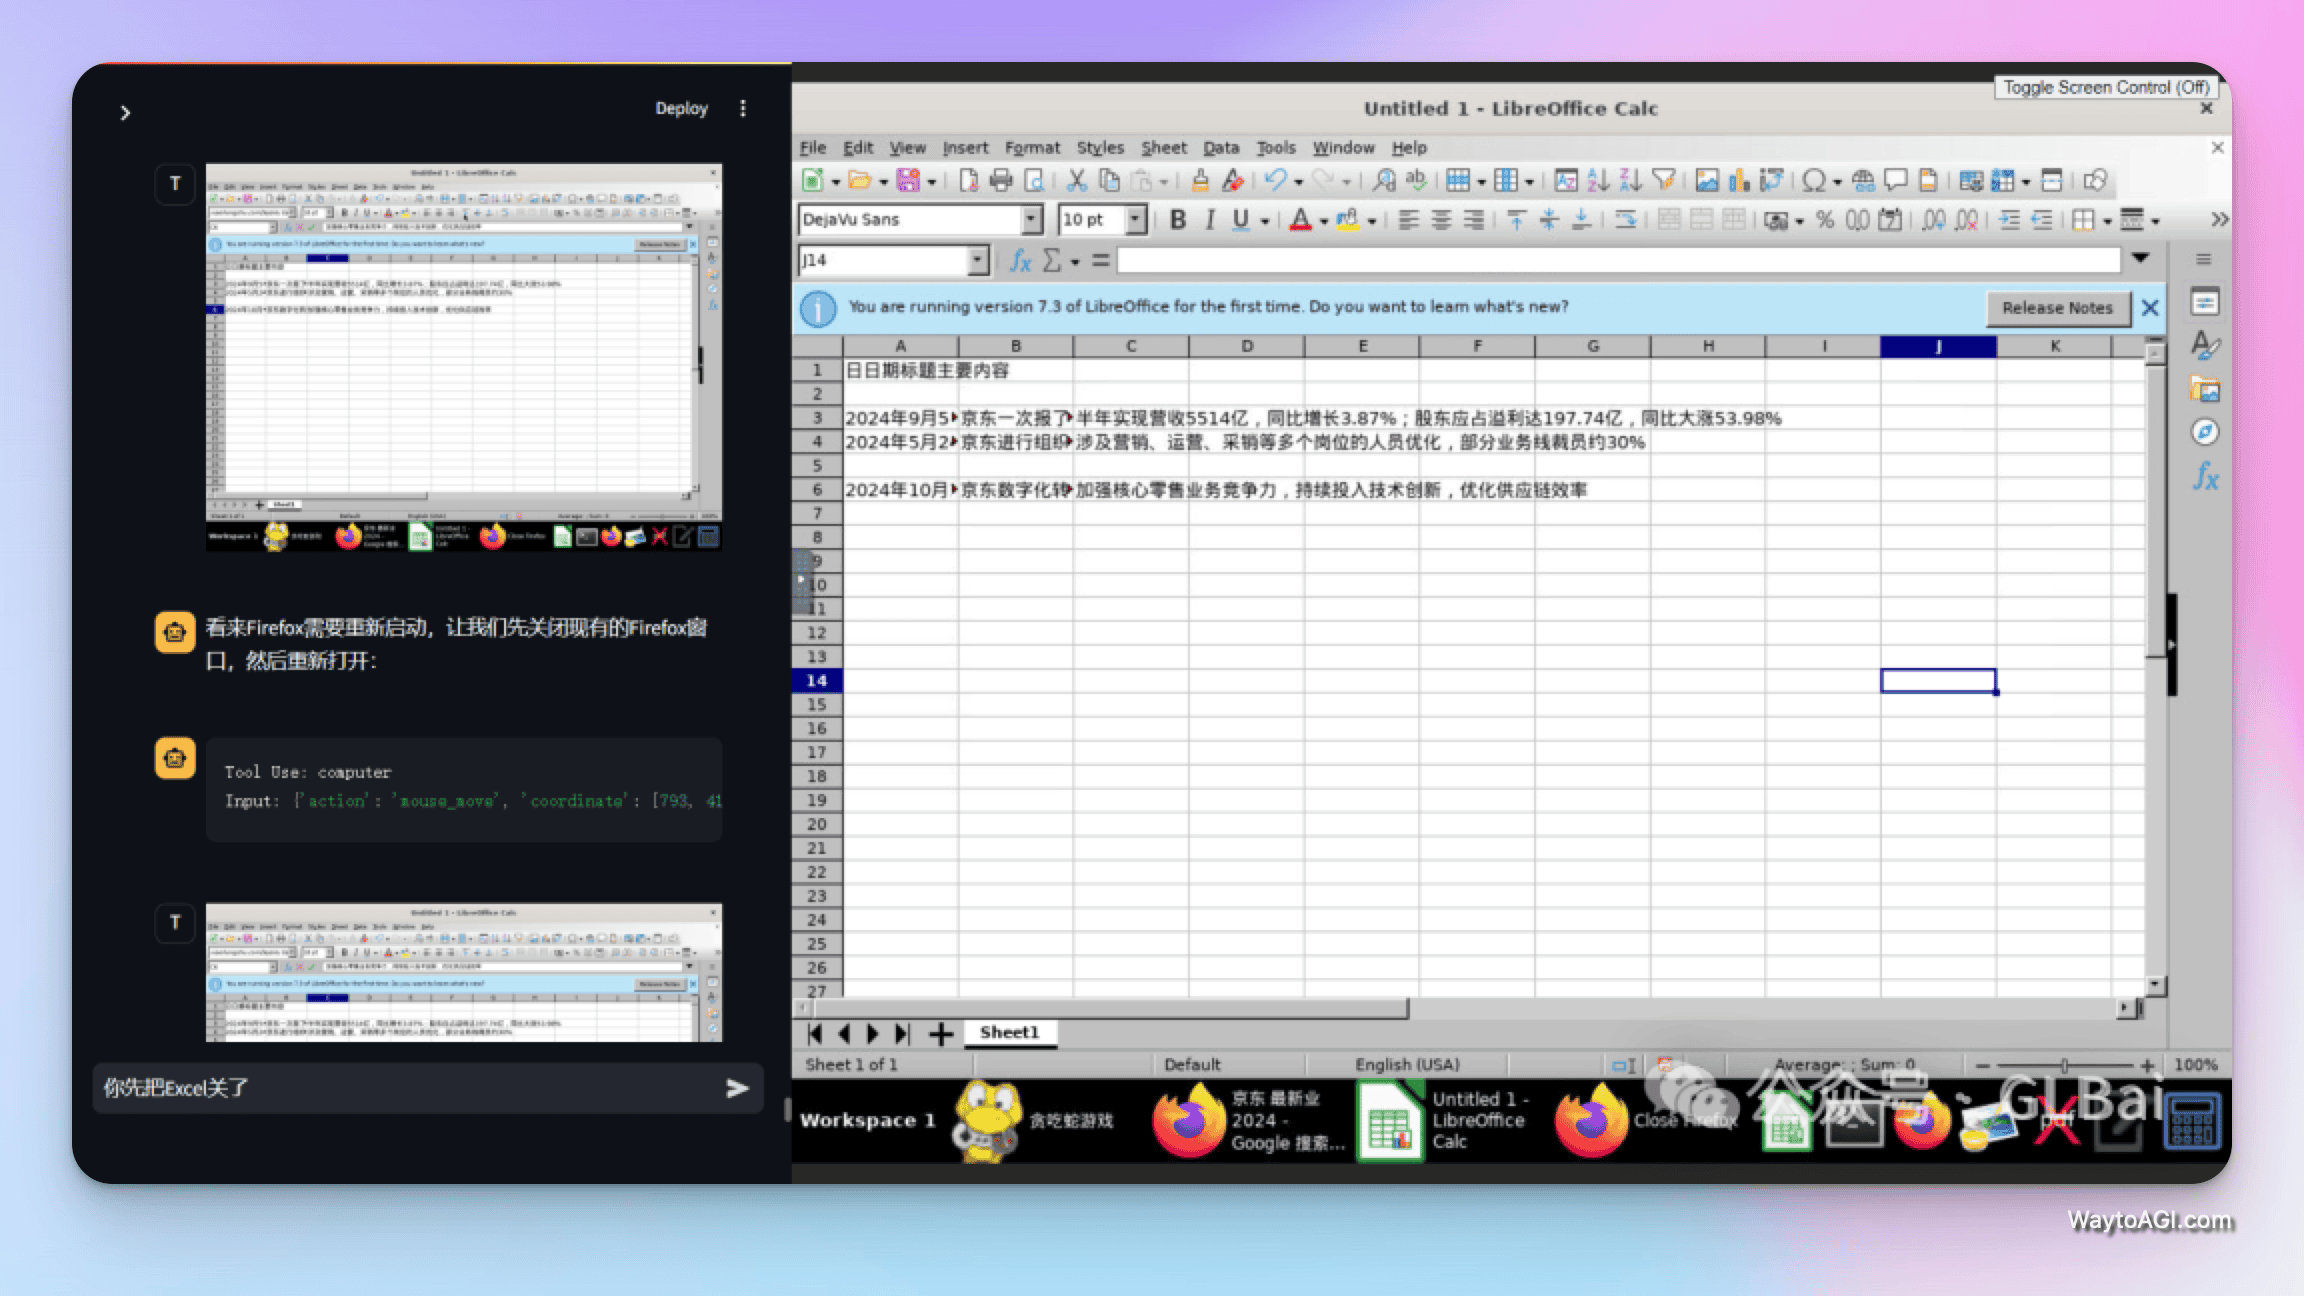
Task: Toggle Center Horizontally alignment
Action: 1441,220
